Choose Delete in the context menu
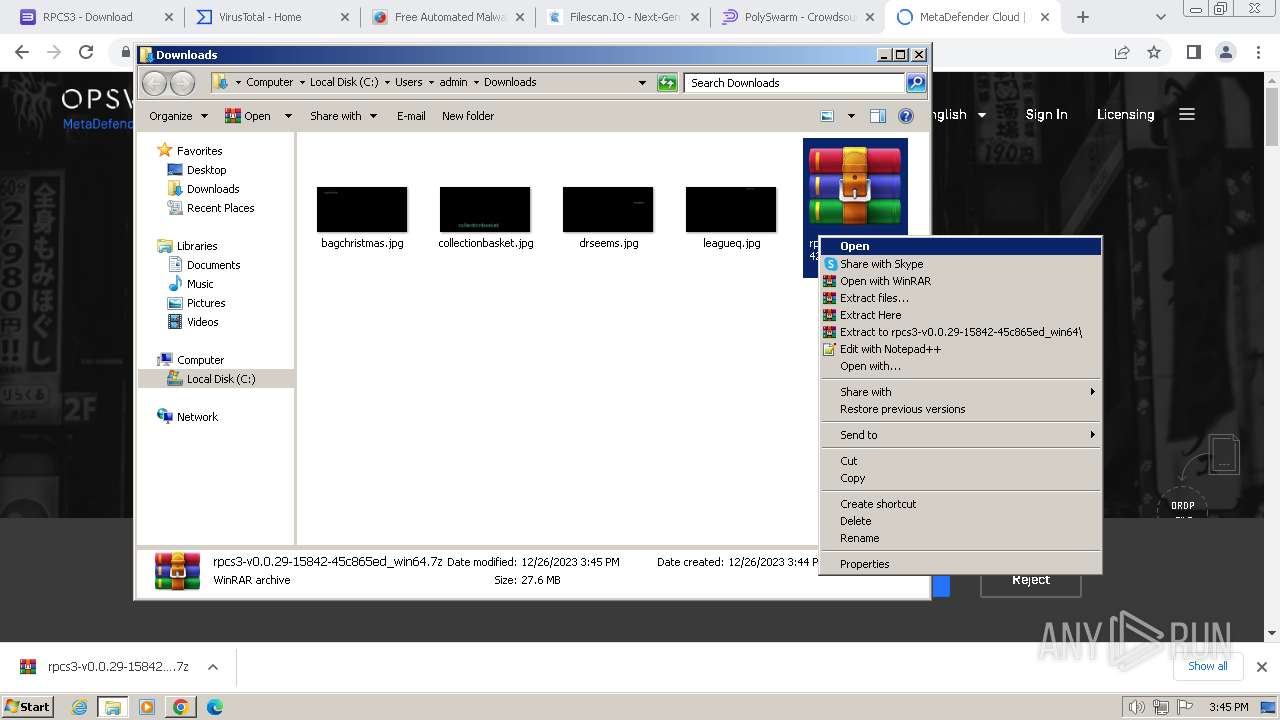 click(960, 521)
